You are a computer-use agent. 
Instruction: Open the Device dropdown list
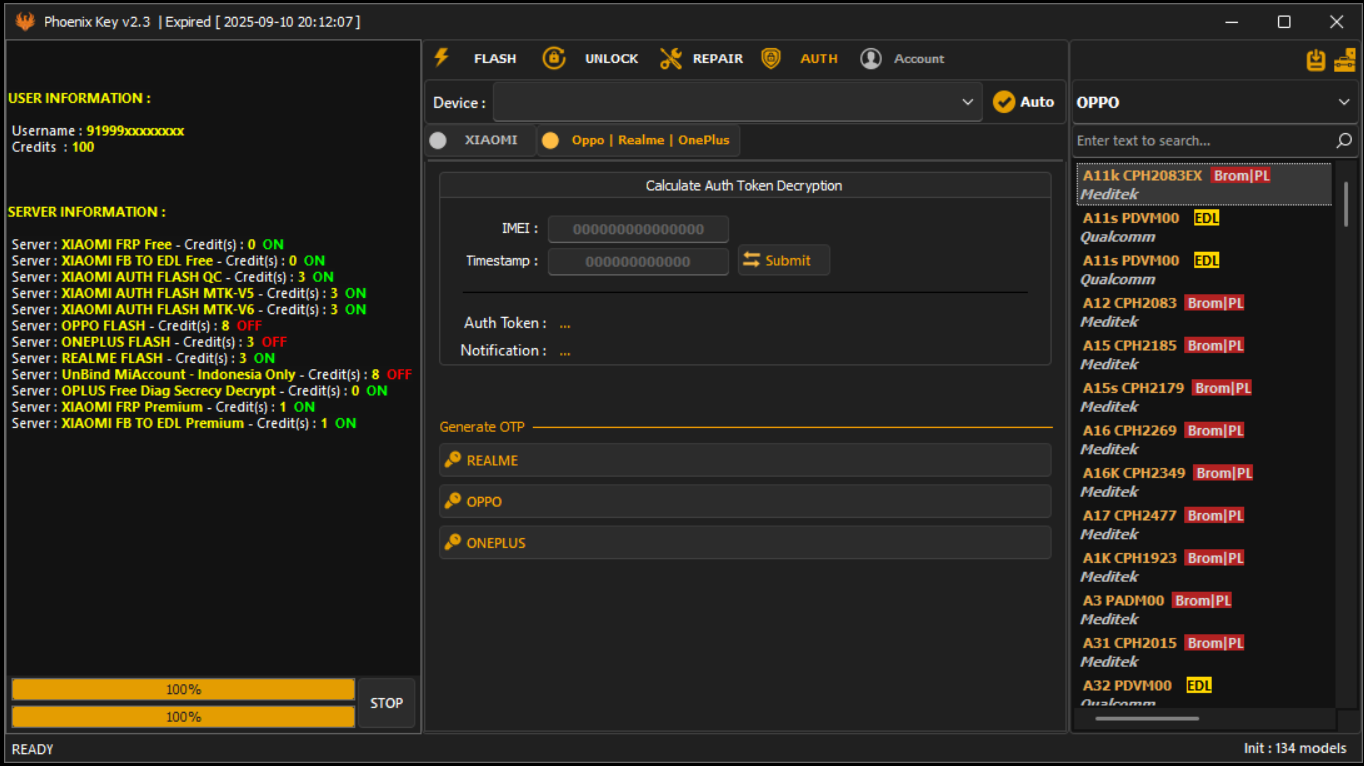[738, 102]
